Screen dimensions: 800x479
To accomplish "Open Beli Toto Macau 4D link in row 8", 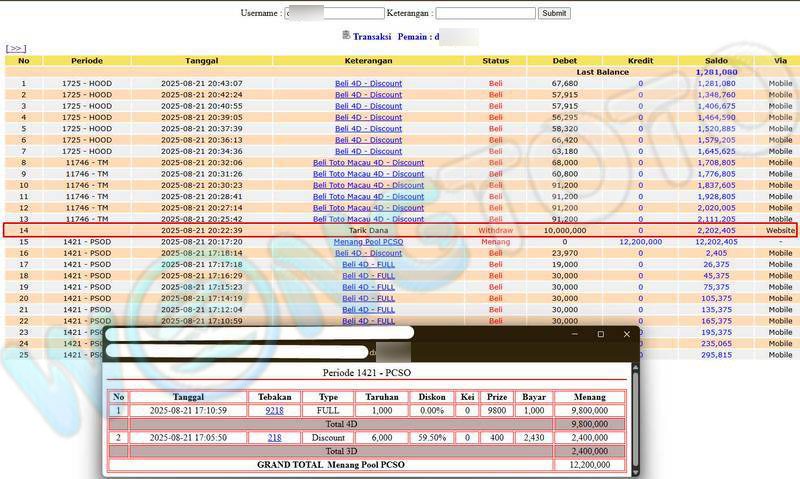I will [368, 163].
